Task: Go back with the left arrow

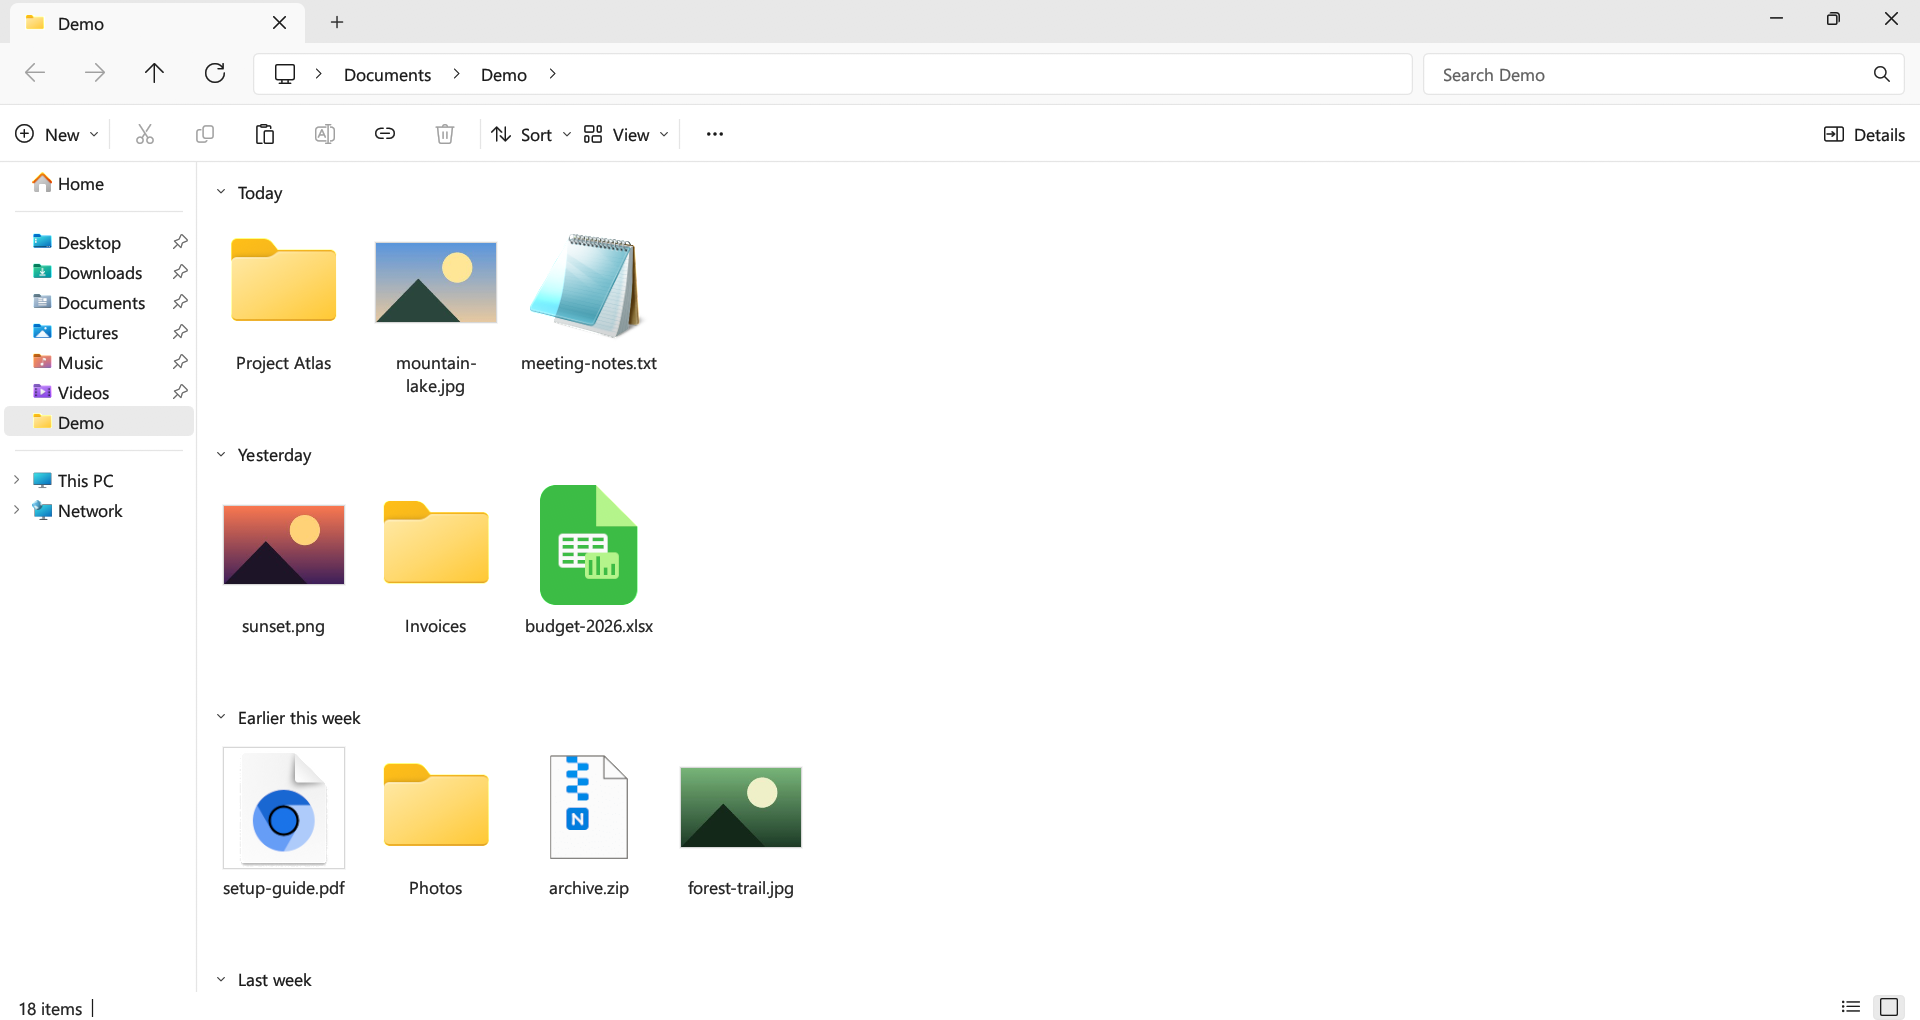Action: (35, 73)
